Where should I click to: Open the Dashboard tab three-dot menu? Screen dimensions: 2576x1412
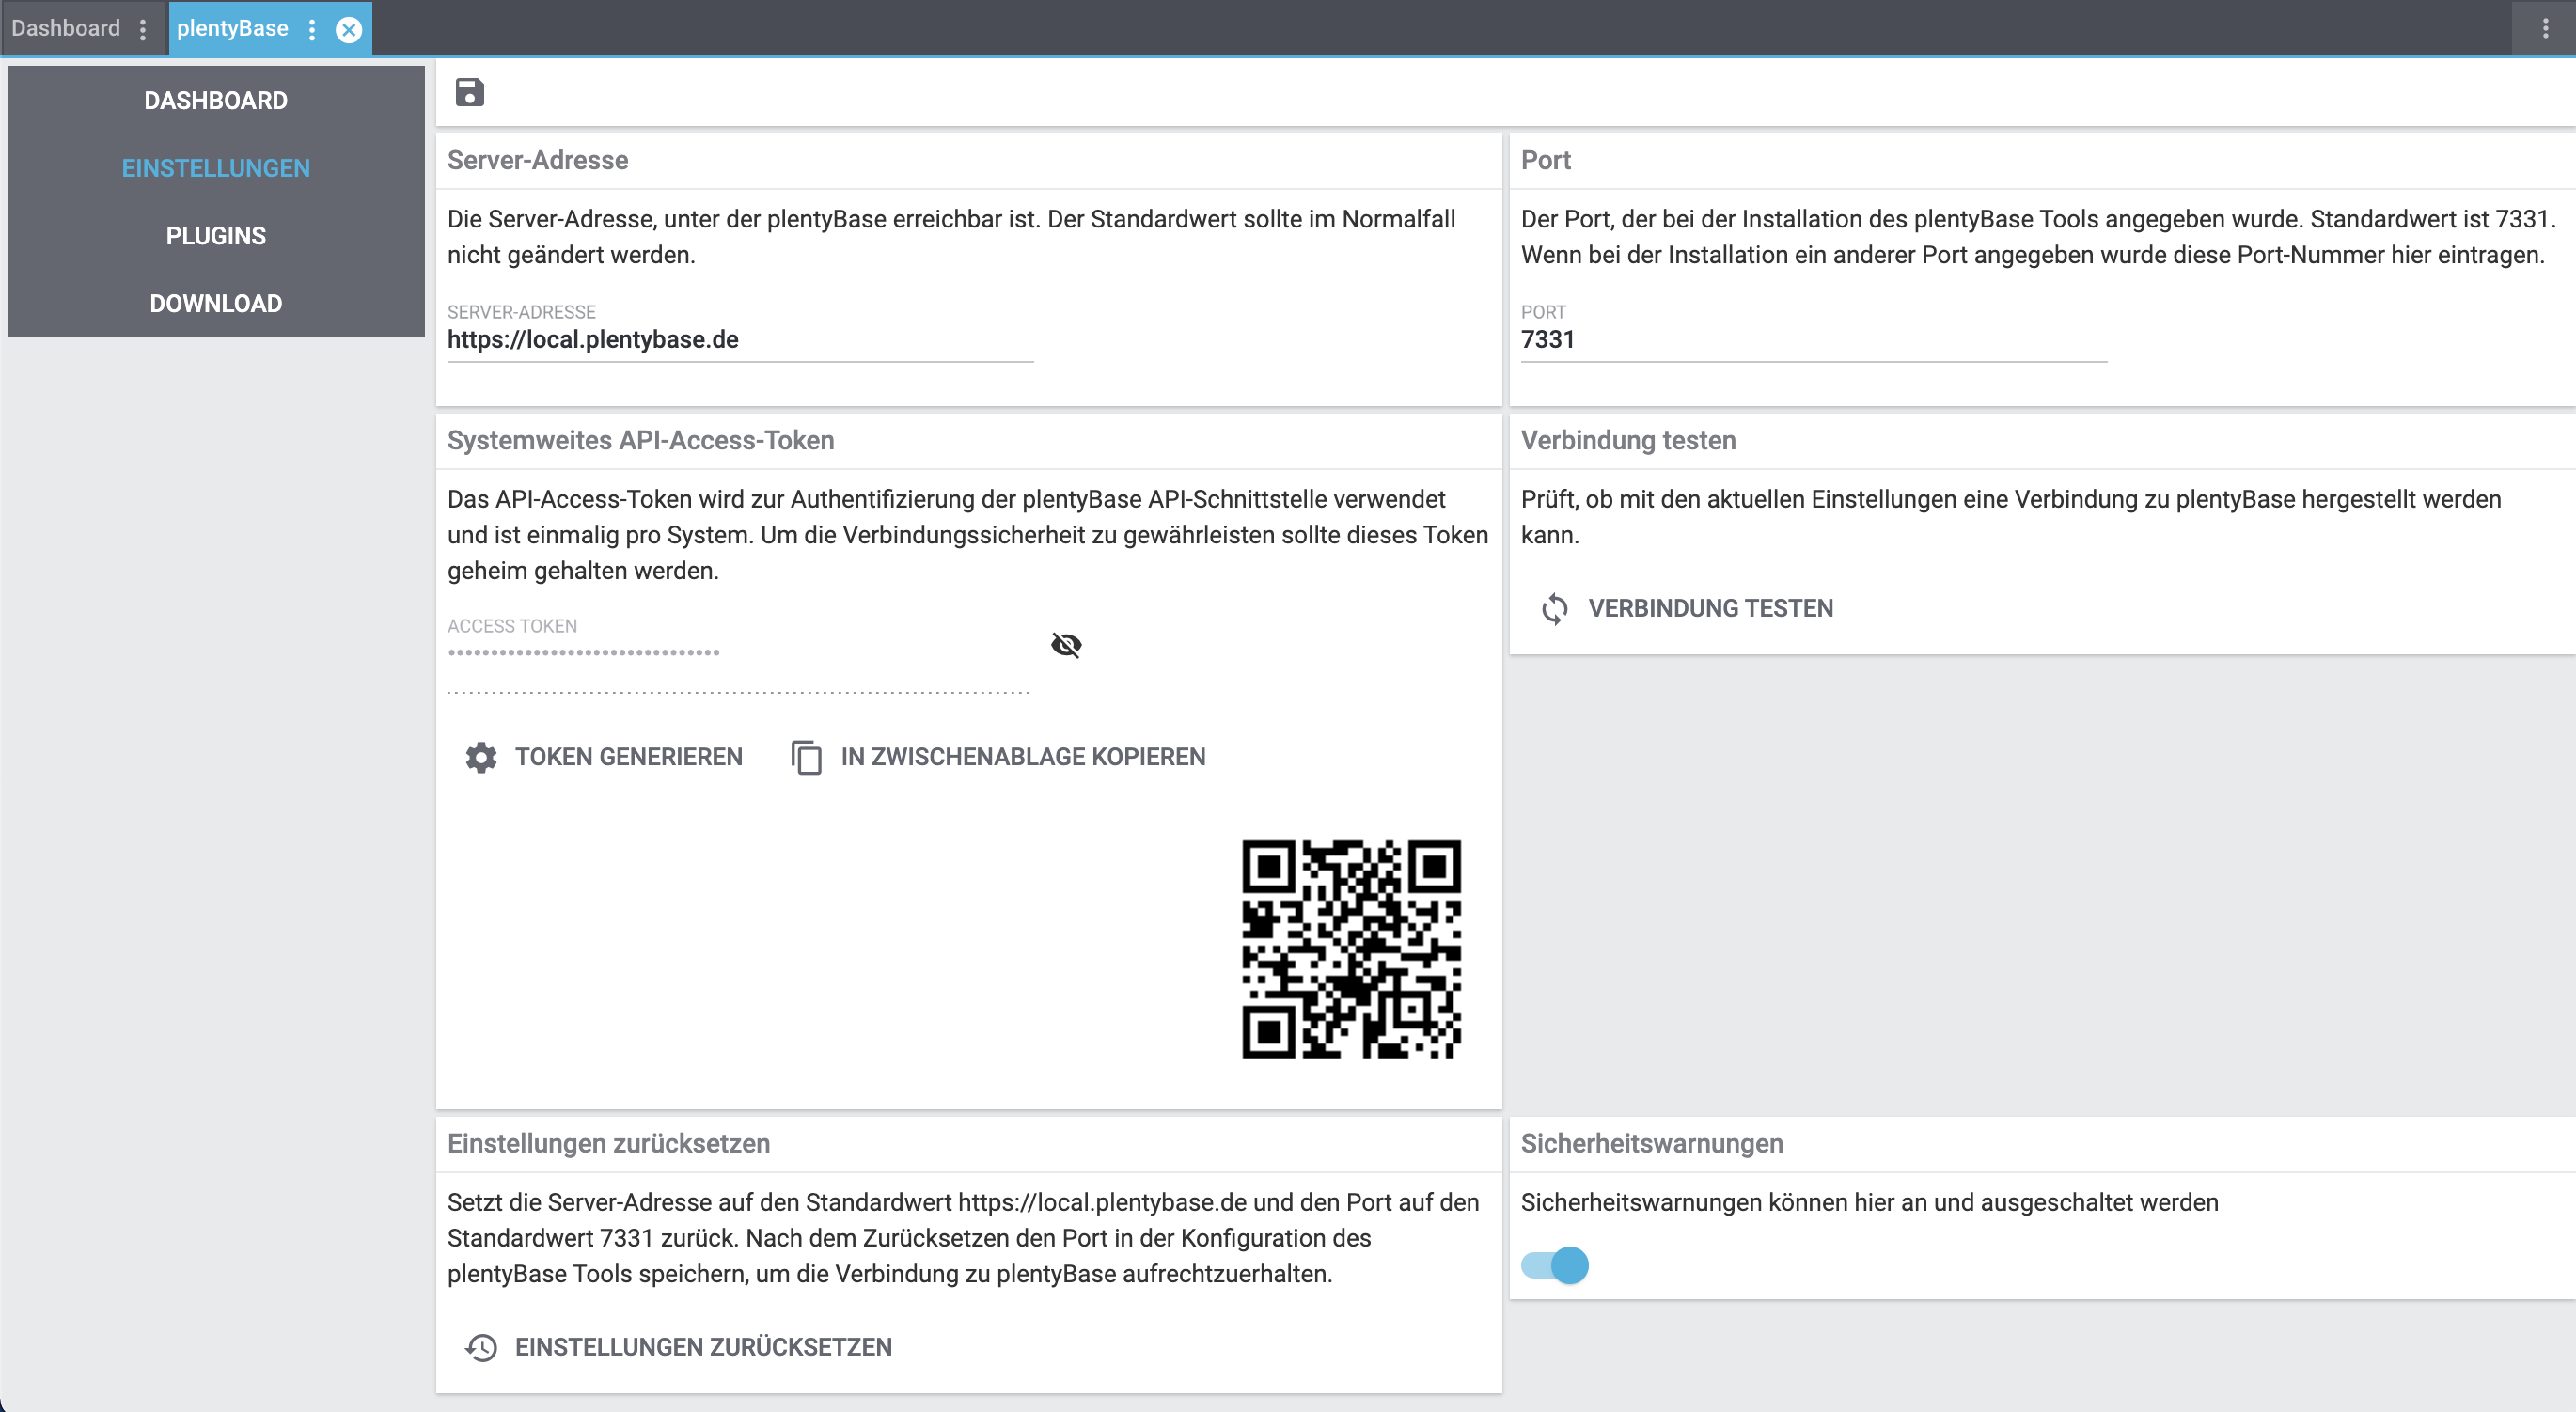click(143, 29)
